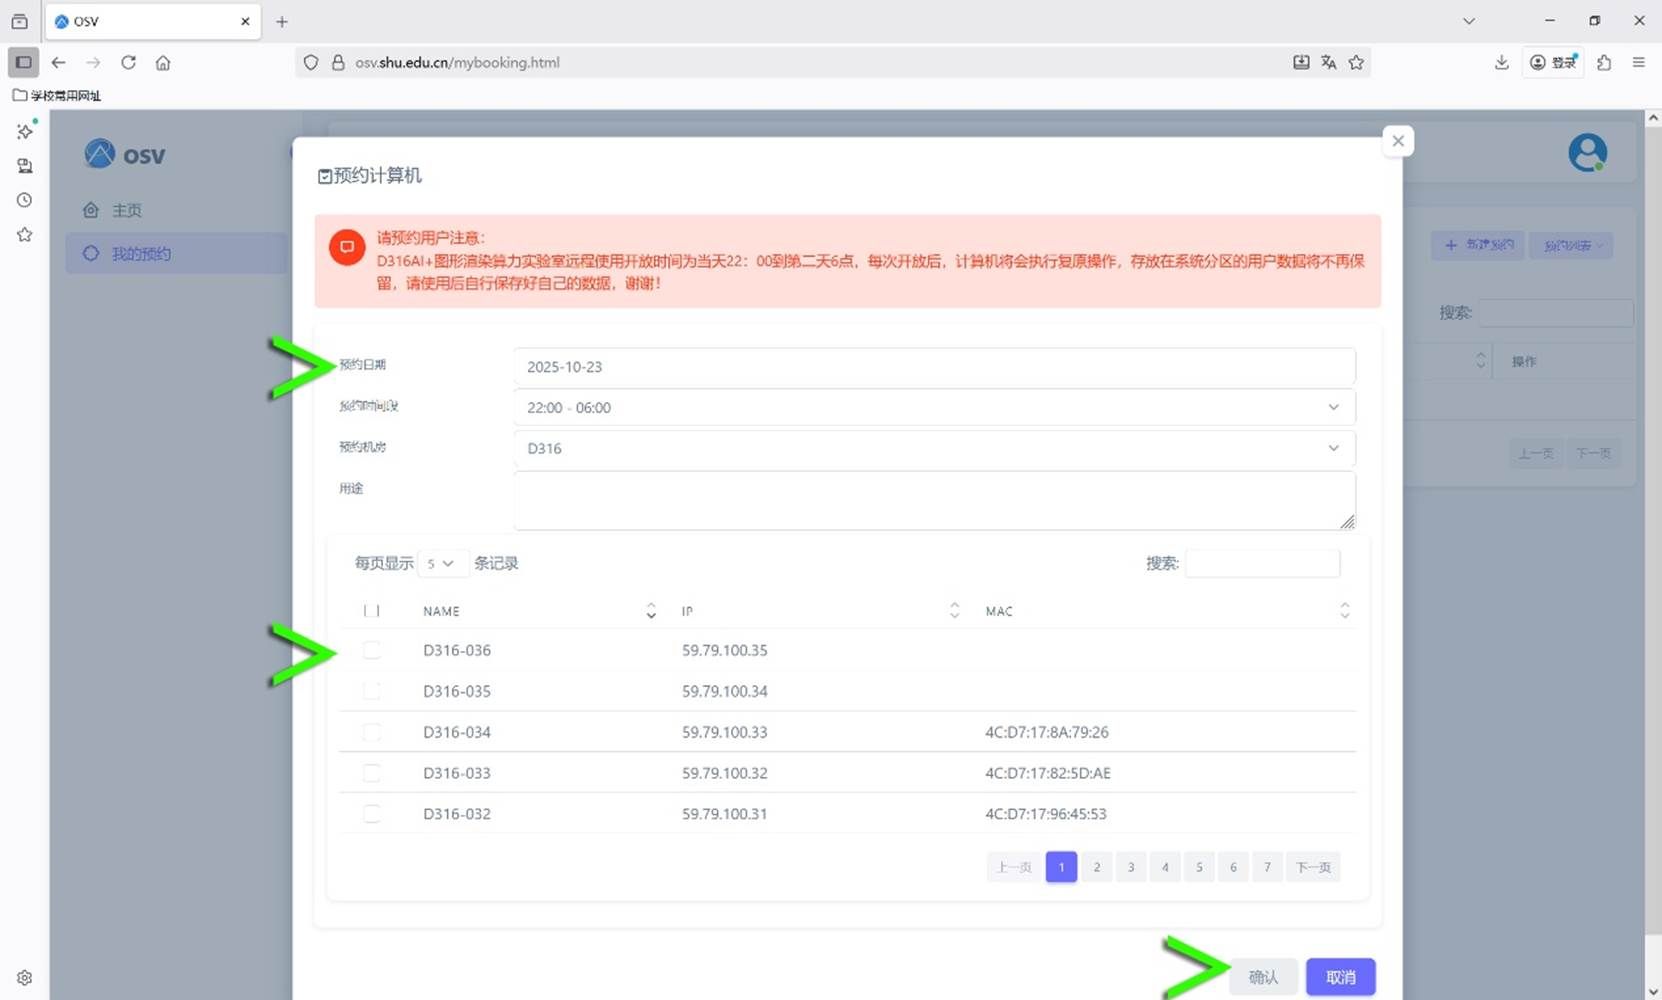Change records per page dropdown showing 5
This screenshot has width=1662, height=1000.
pyautogui.click(x=441, y=563)
